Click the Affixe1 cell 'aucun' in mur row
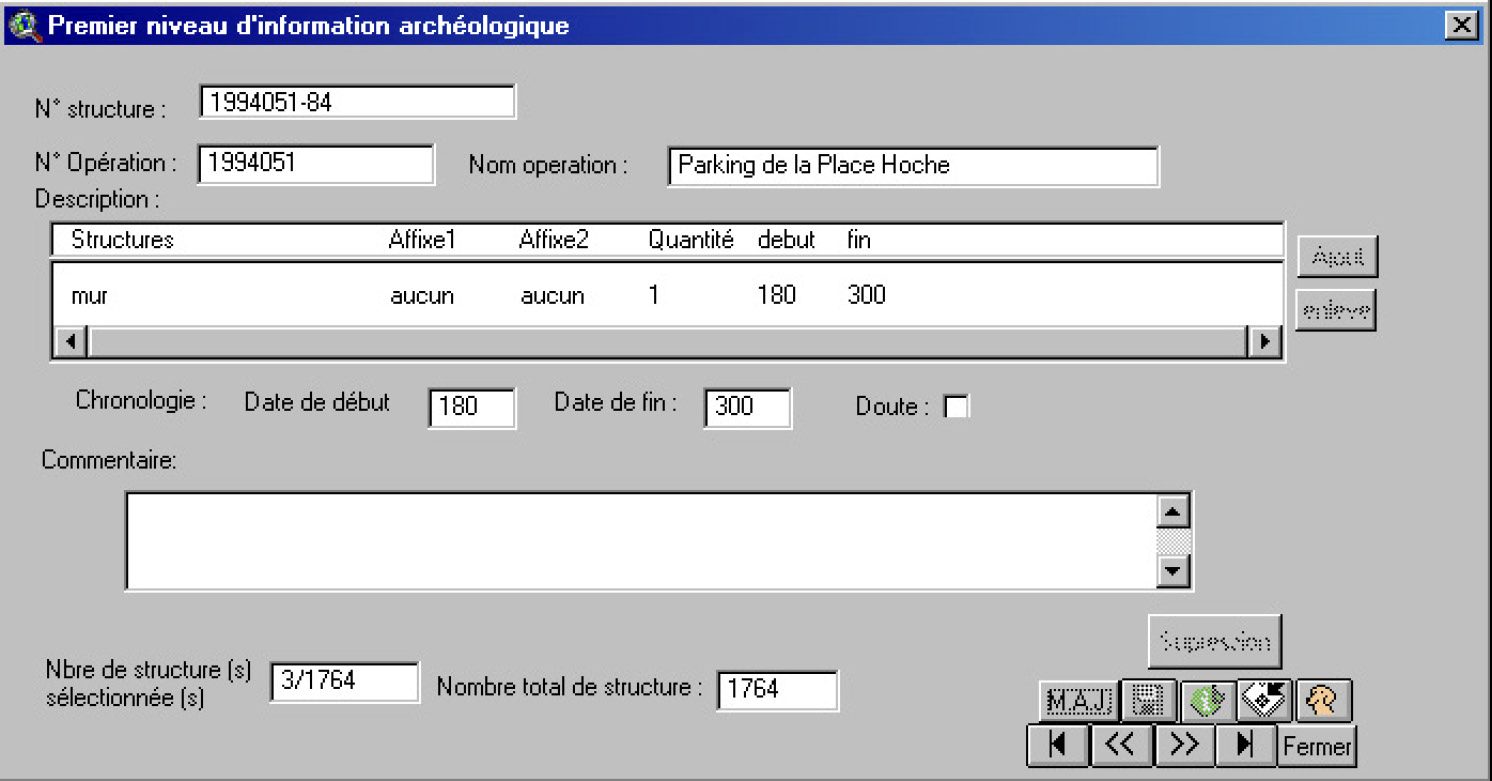Screen dimensions: 1492x781 point(422,296)
